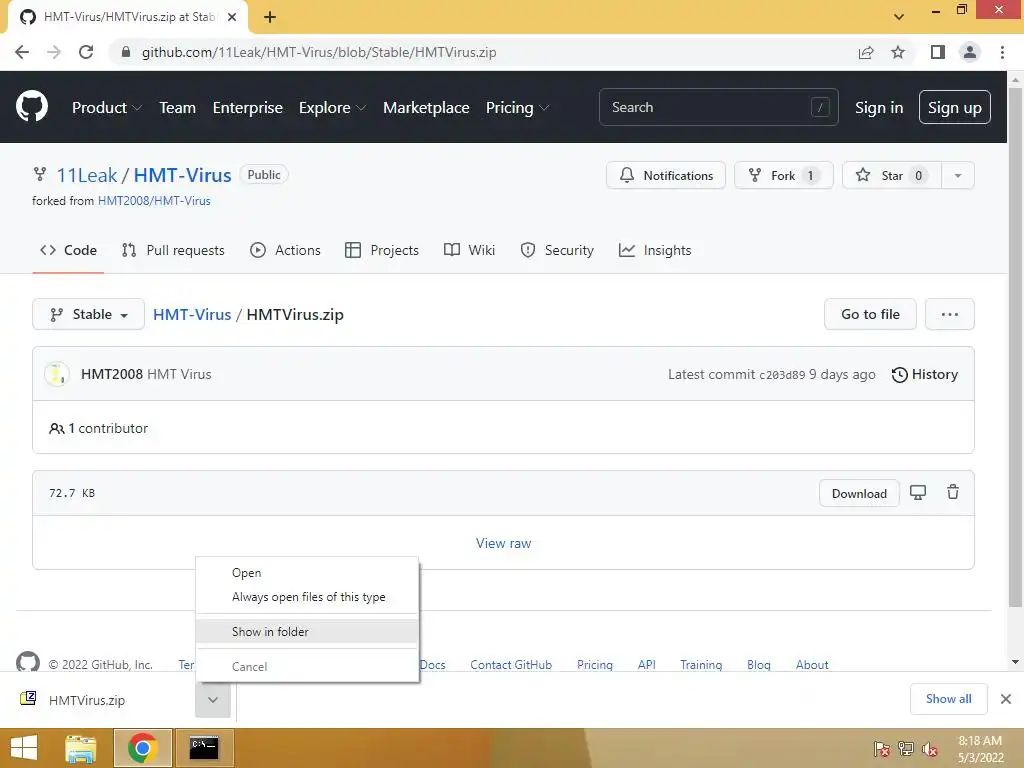Open a new browser tab
1024x768 pixels.
tap(270, 17)
